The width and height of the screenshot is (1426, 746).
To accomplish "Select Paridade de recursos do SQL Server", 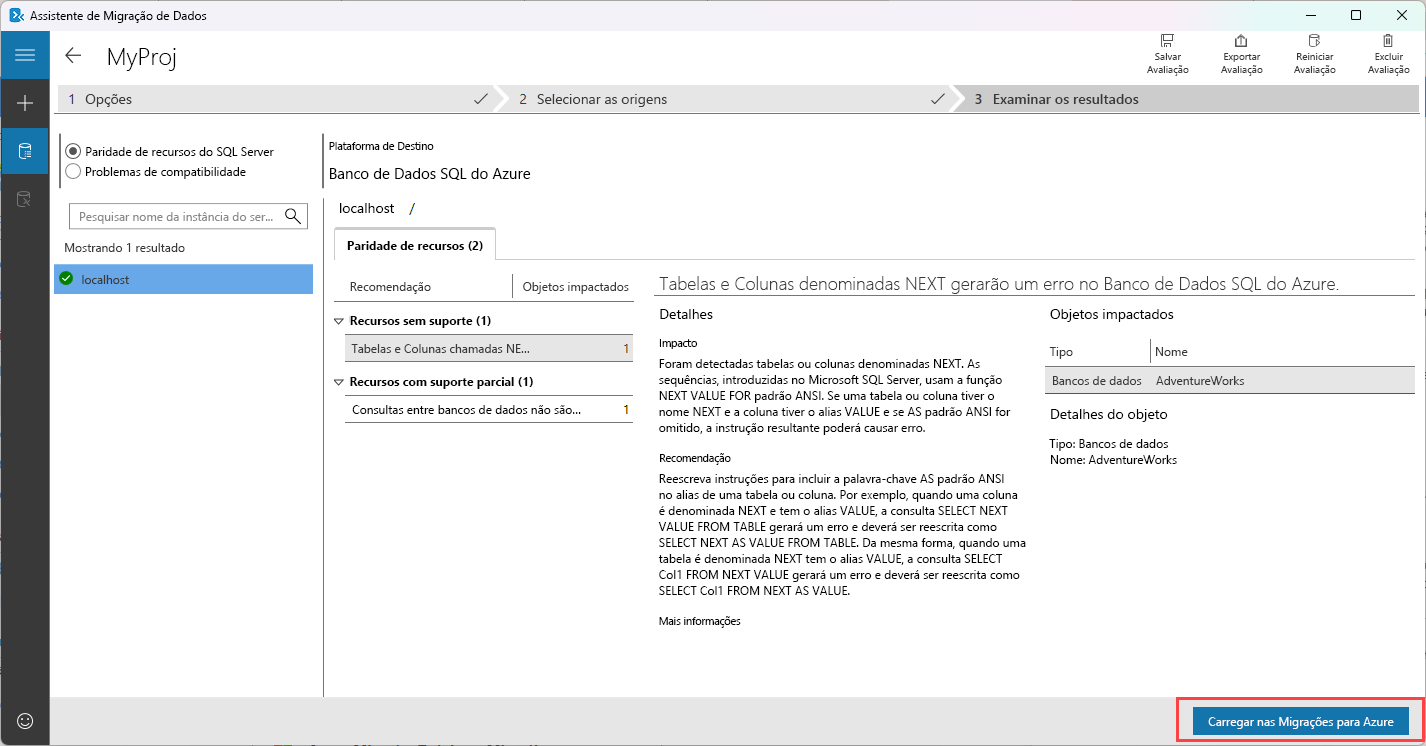I will click(x=72, y=151).
